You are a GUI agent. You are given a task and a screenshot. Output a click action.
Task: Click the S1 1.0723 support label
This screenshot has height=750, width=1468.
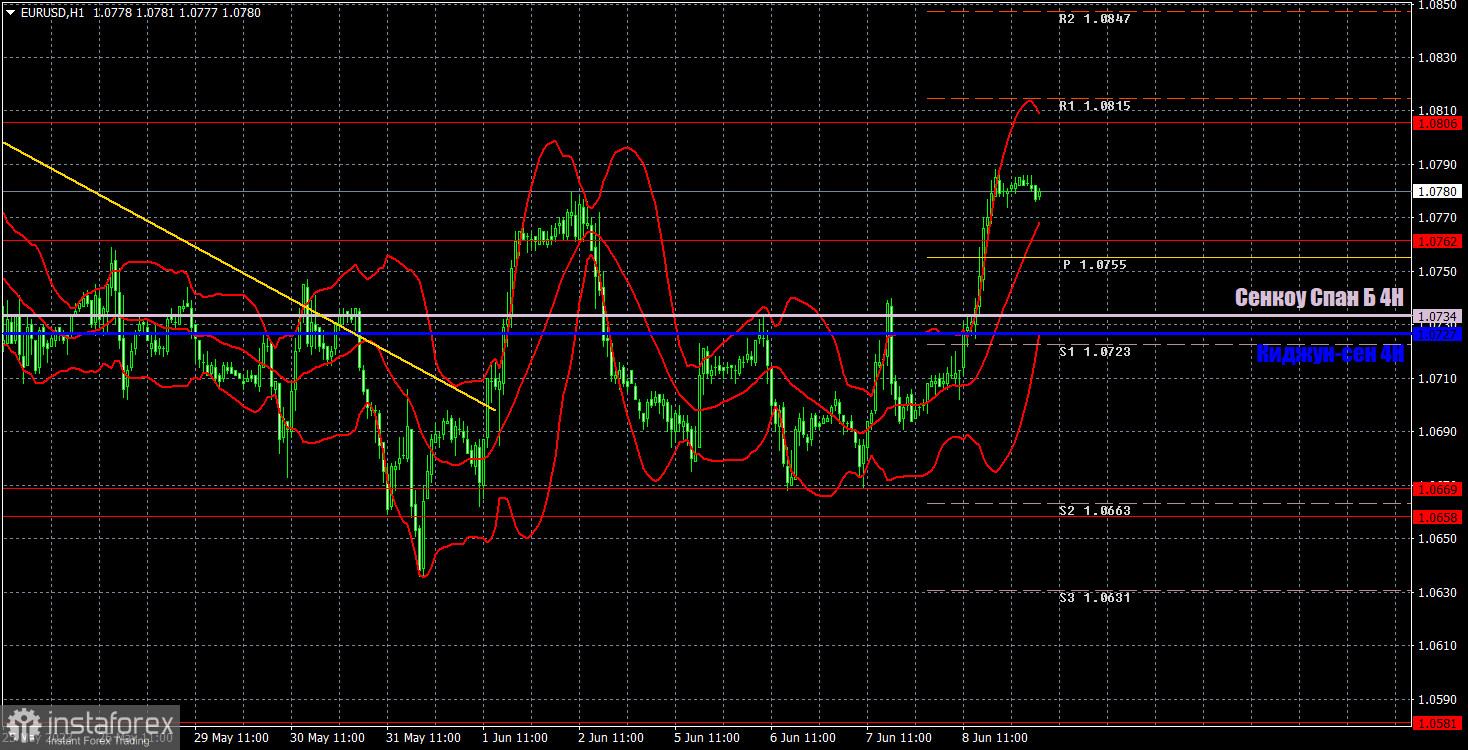coord(1095,352)
